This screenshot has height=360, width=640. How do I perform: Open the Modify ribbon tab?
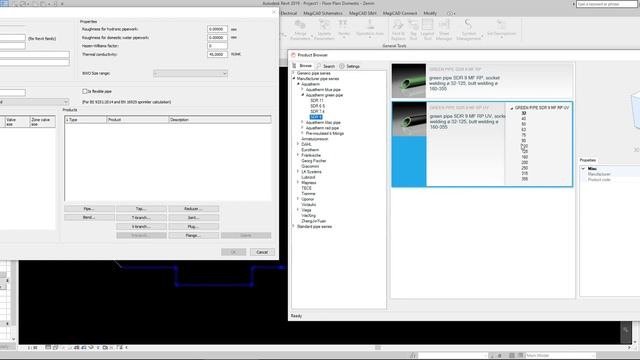point(430,13)
